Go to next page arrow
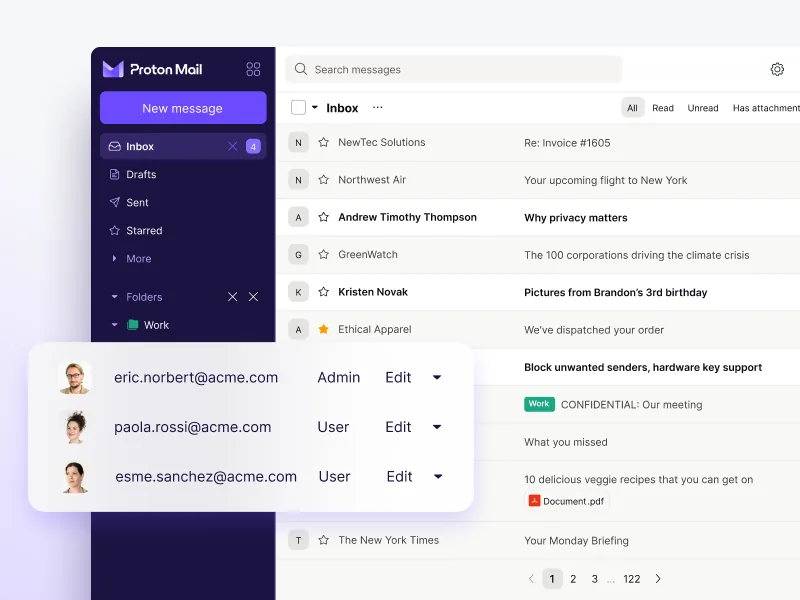The image size is (800, 600). click(x=658, y=579)
